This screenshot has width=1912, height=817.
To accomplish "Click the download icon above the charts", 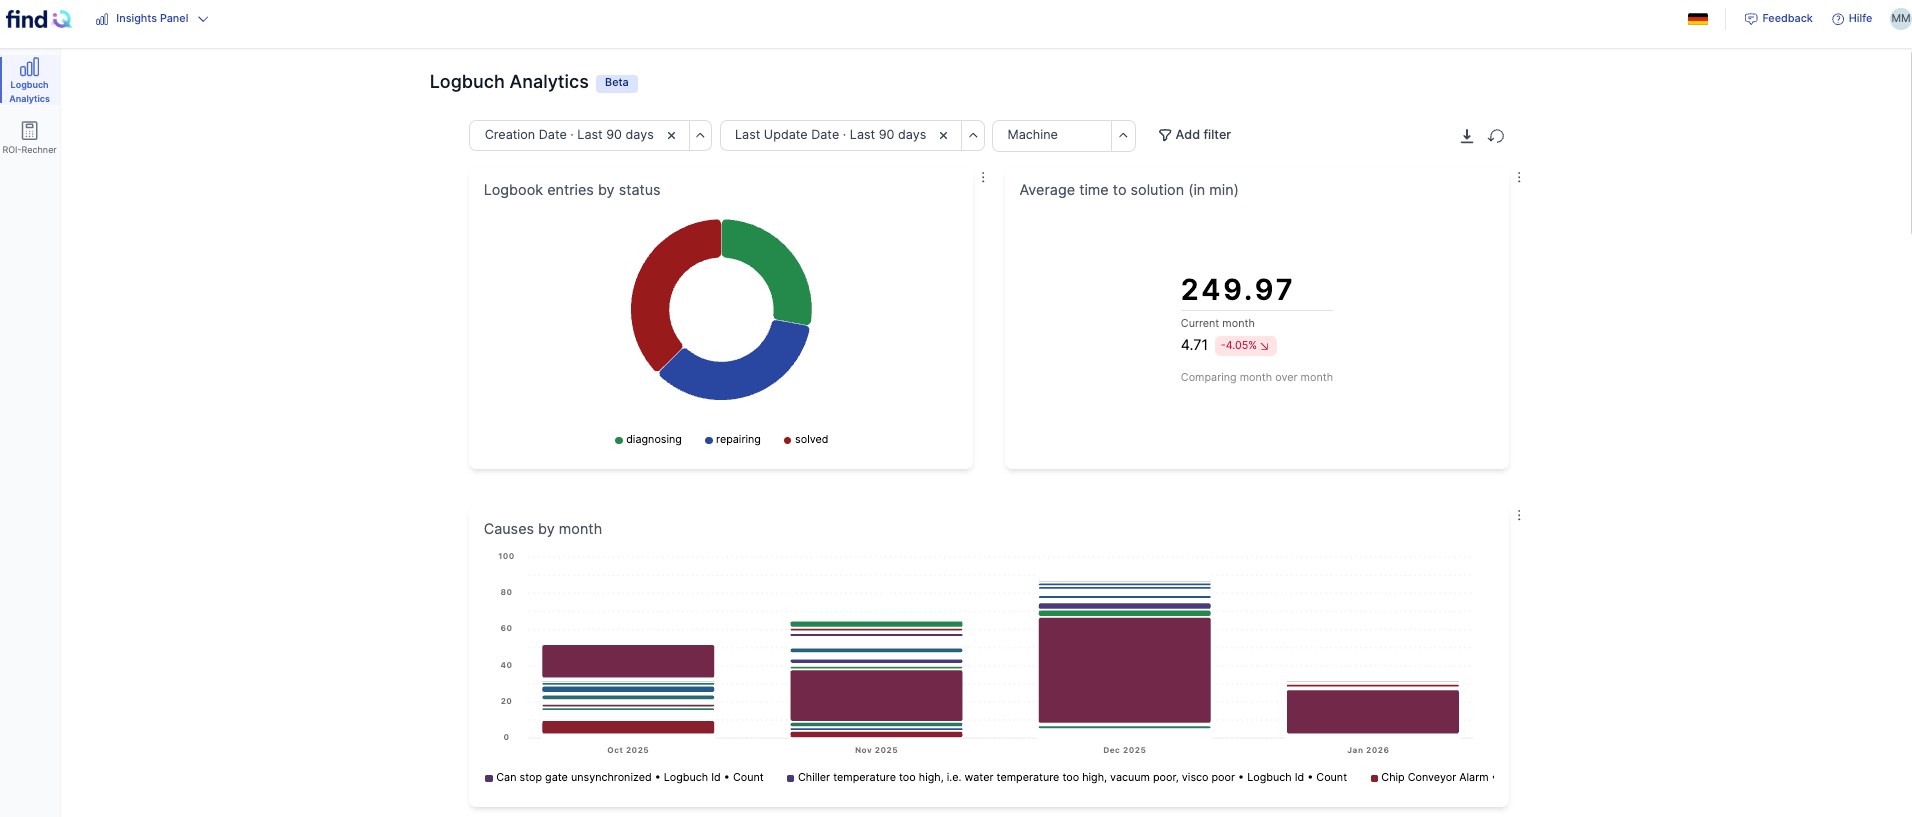I will click(x=1466, y=136).
